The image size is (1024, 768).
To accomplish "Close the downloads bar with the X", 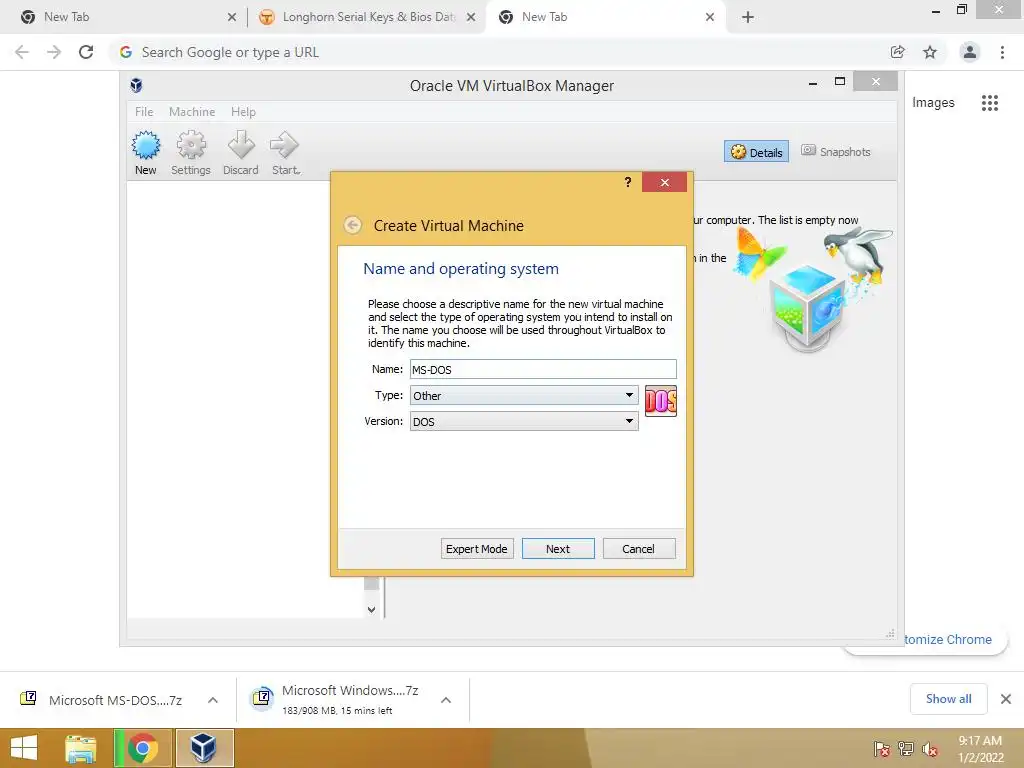I will (1006, 699).
